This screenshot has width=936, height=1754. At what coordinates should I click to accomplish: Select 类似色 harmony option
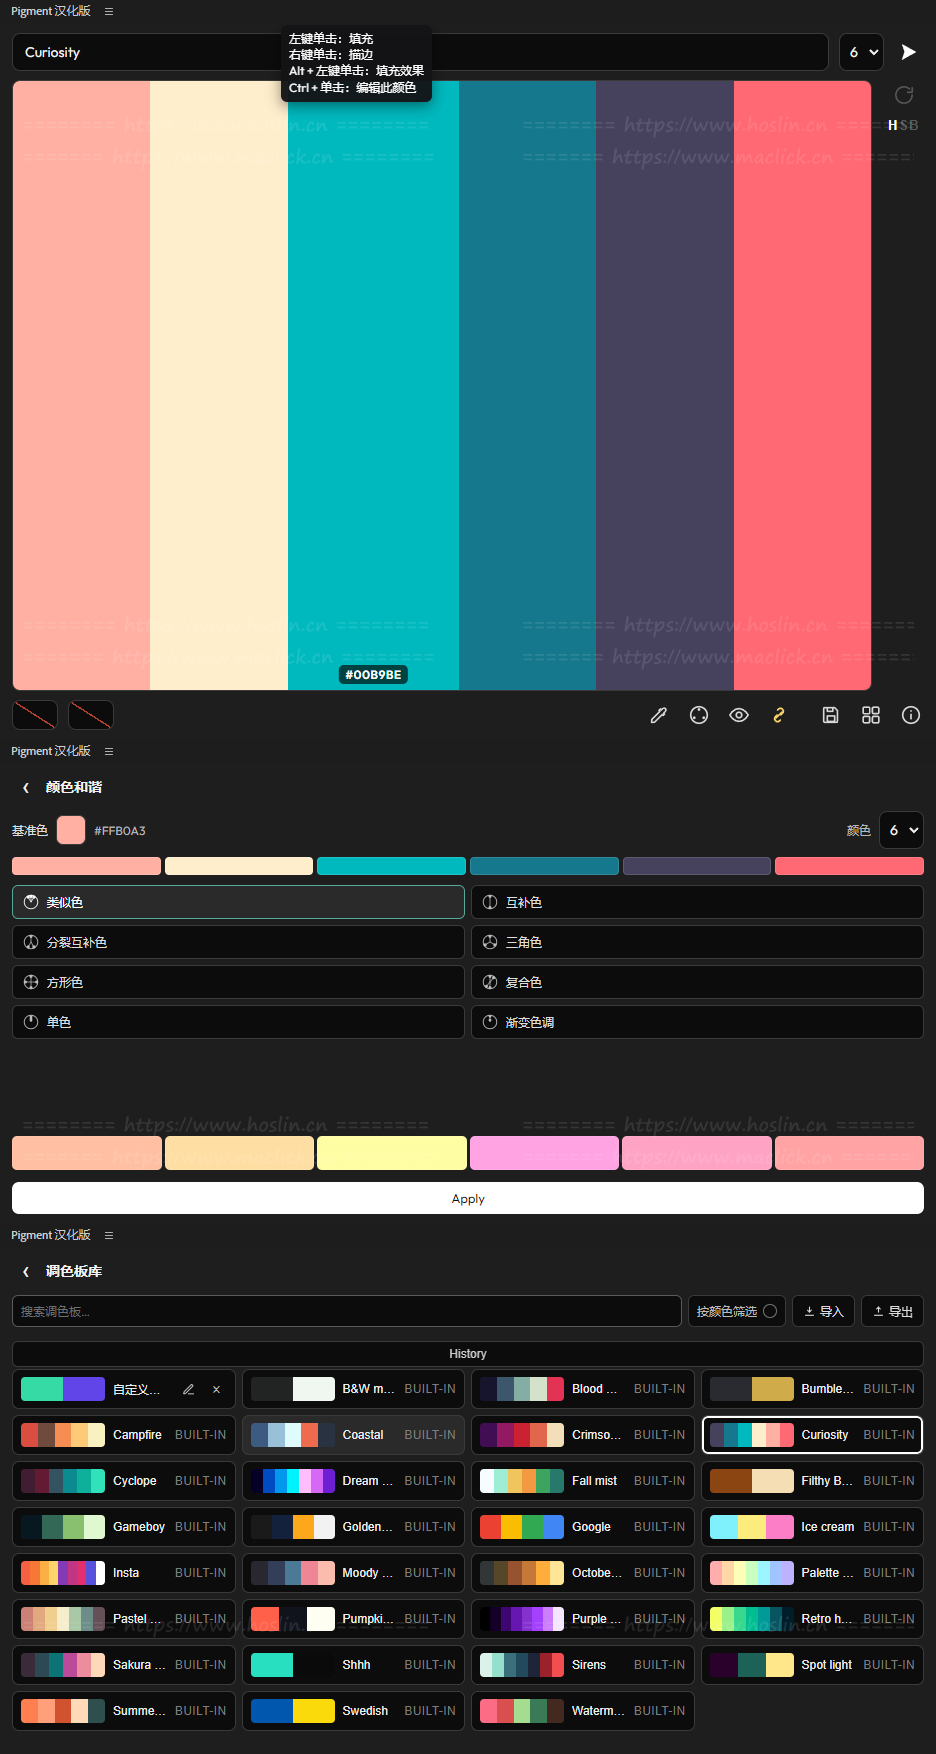(x=238, y=902)
